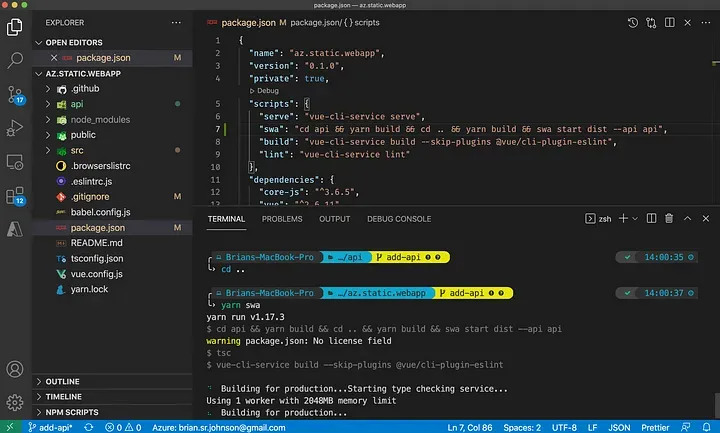Close the package.json editor tab

tap(687, 22)
